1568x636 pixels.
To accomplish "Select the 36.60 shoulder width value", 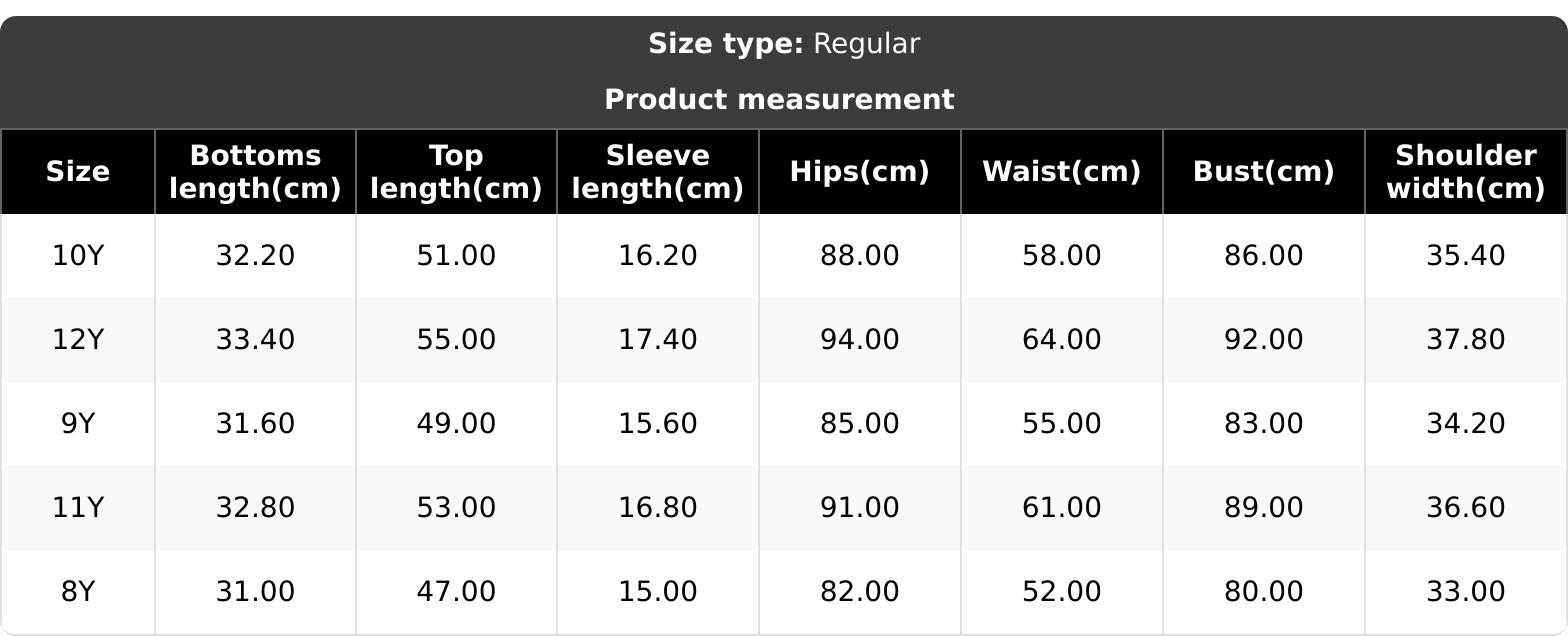I will (1465, 508).
